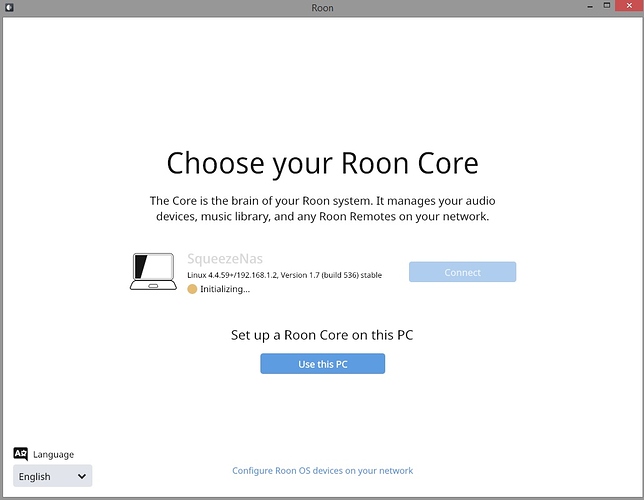Open the English language dropdown
Screen dimensions: 644x500
coord(53,476)
